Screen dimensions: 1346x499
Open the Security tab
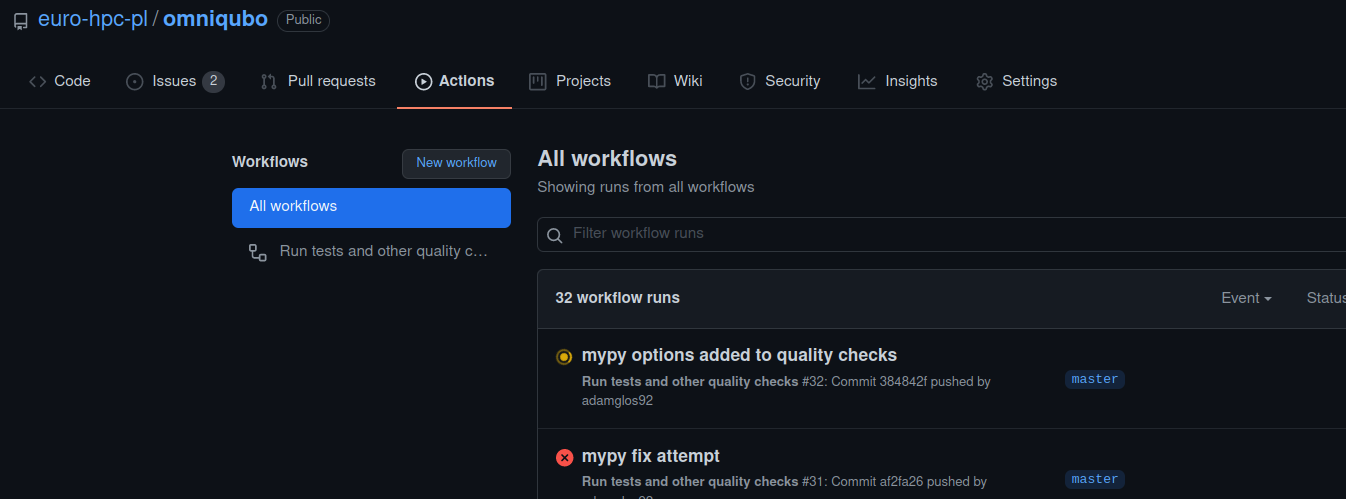(x=780, y=81)
